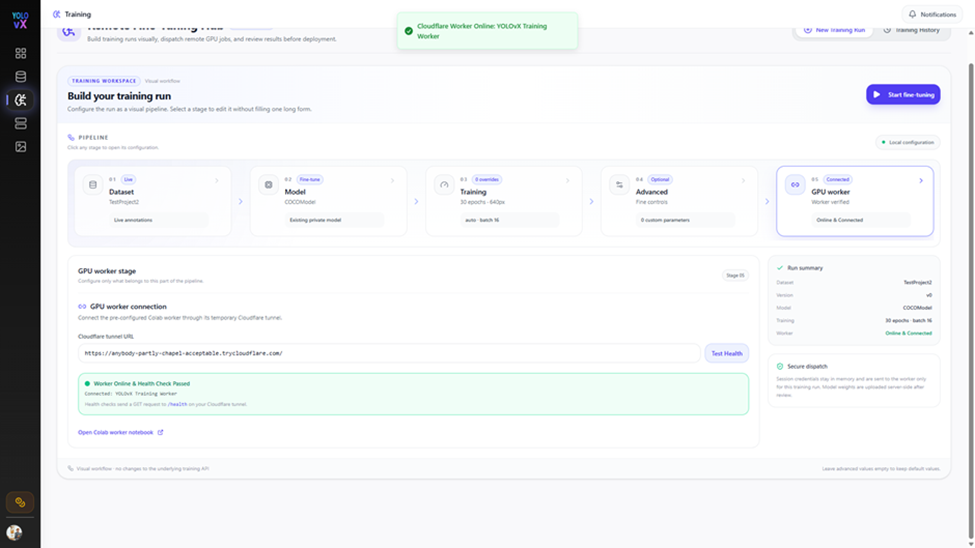Click the Connected badge on GPU worker card
975x548 pixels.
pyautogui.click(x=838, y=180)
